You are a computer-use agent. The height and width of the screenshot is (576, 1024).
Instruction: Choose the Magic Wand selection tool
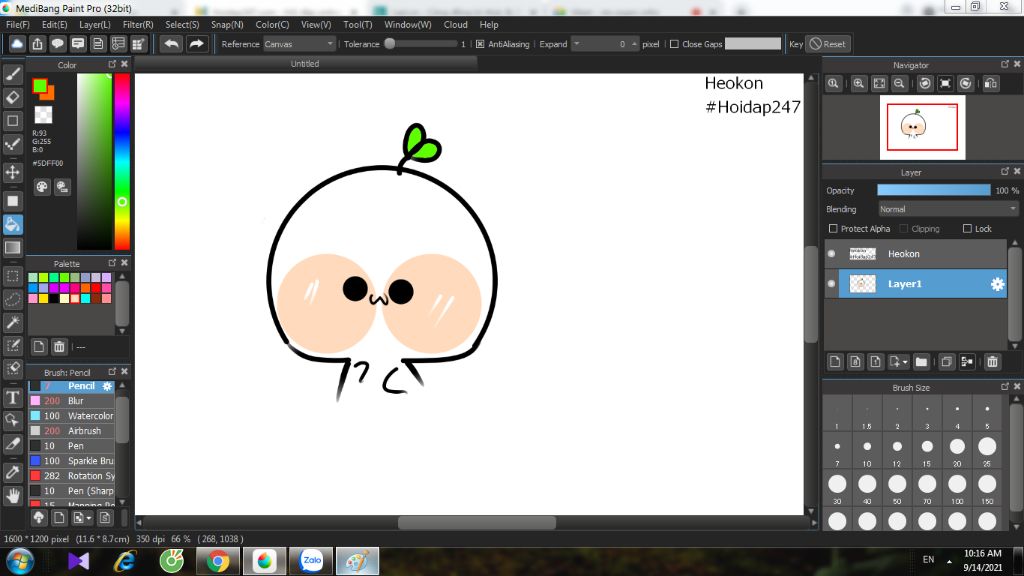[13, 323]
